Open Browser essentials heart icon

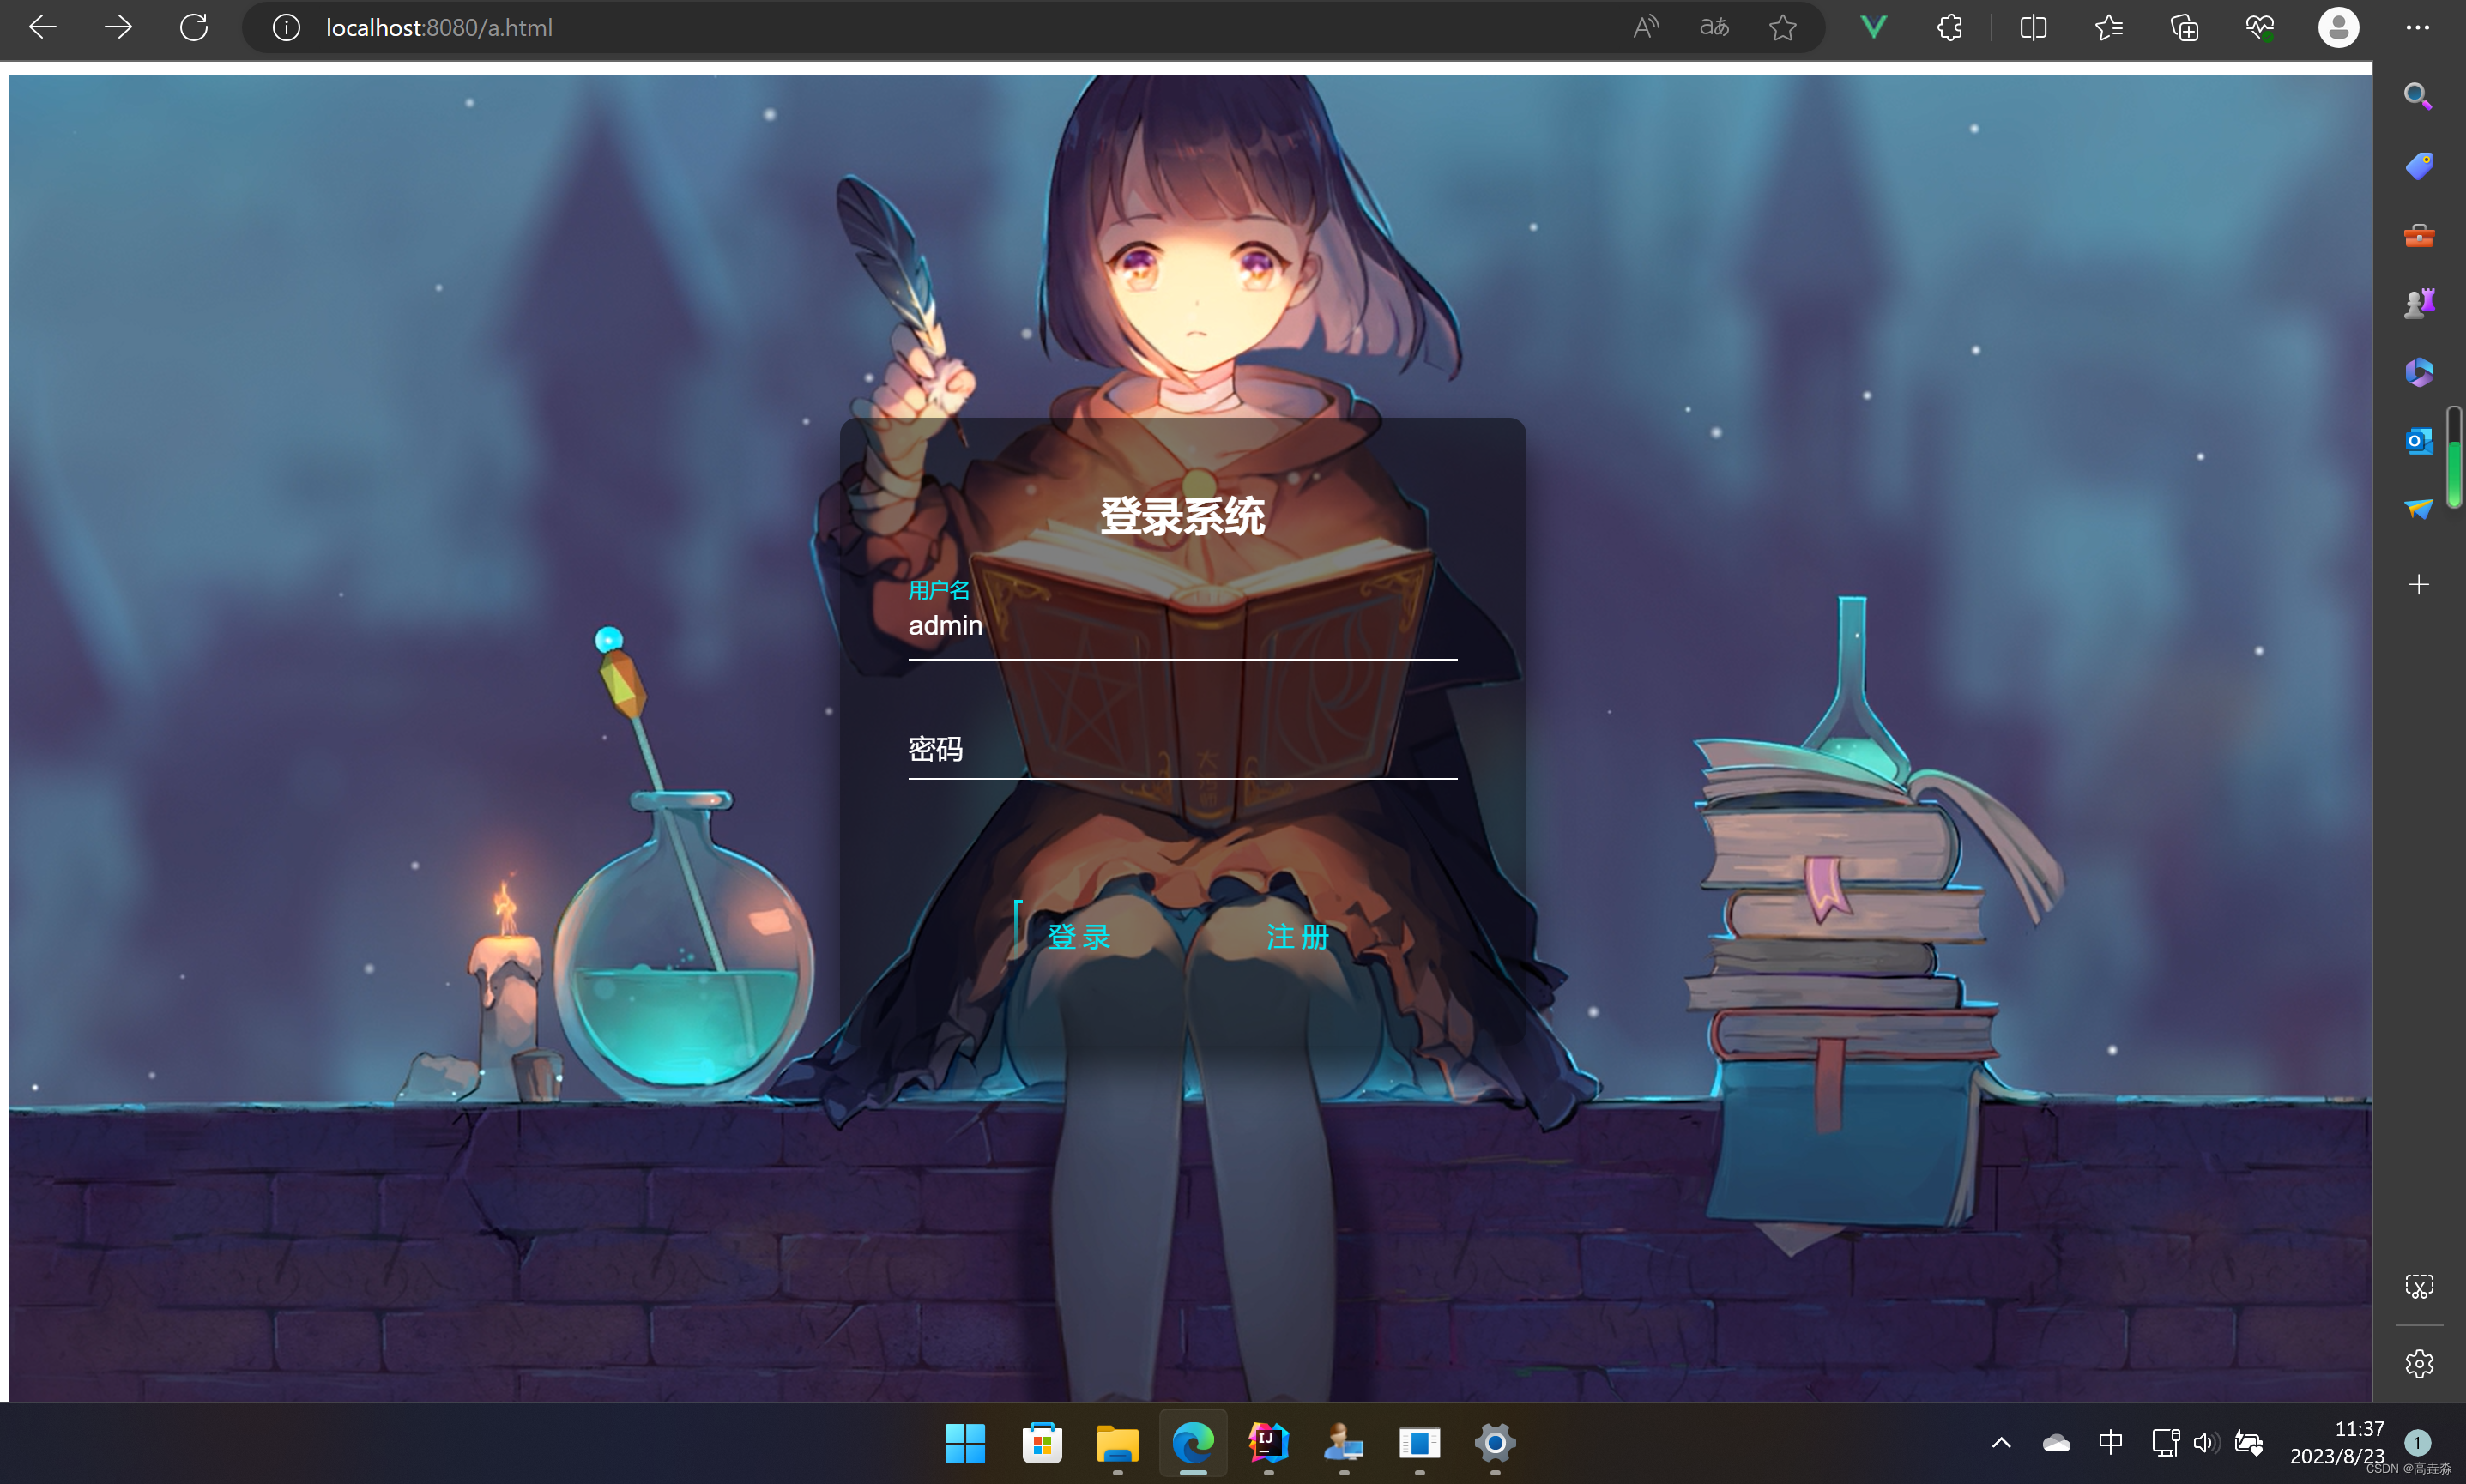click(2260, 27)
